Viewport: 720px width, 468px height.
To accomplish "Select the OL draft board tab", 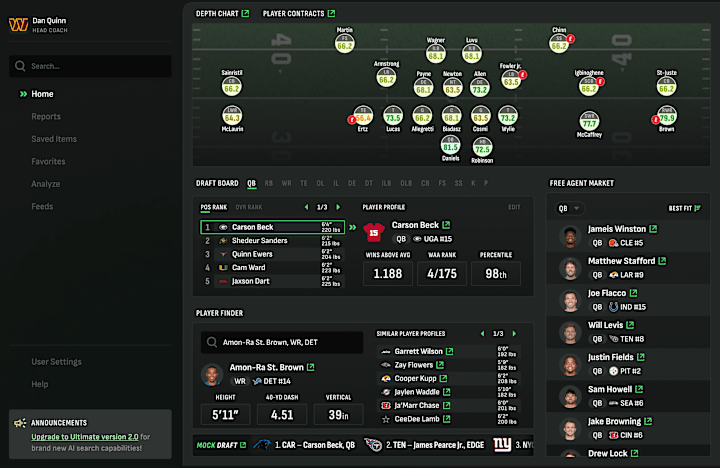I will pos(320,183).
